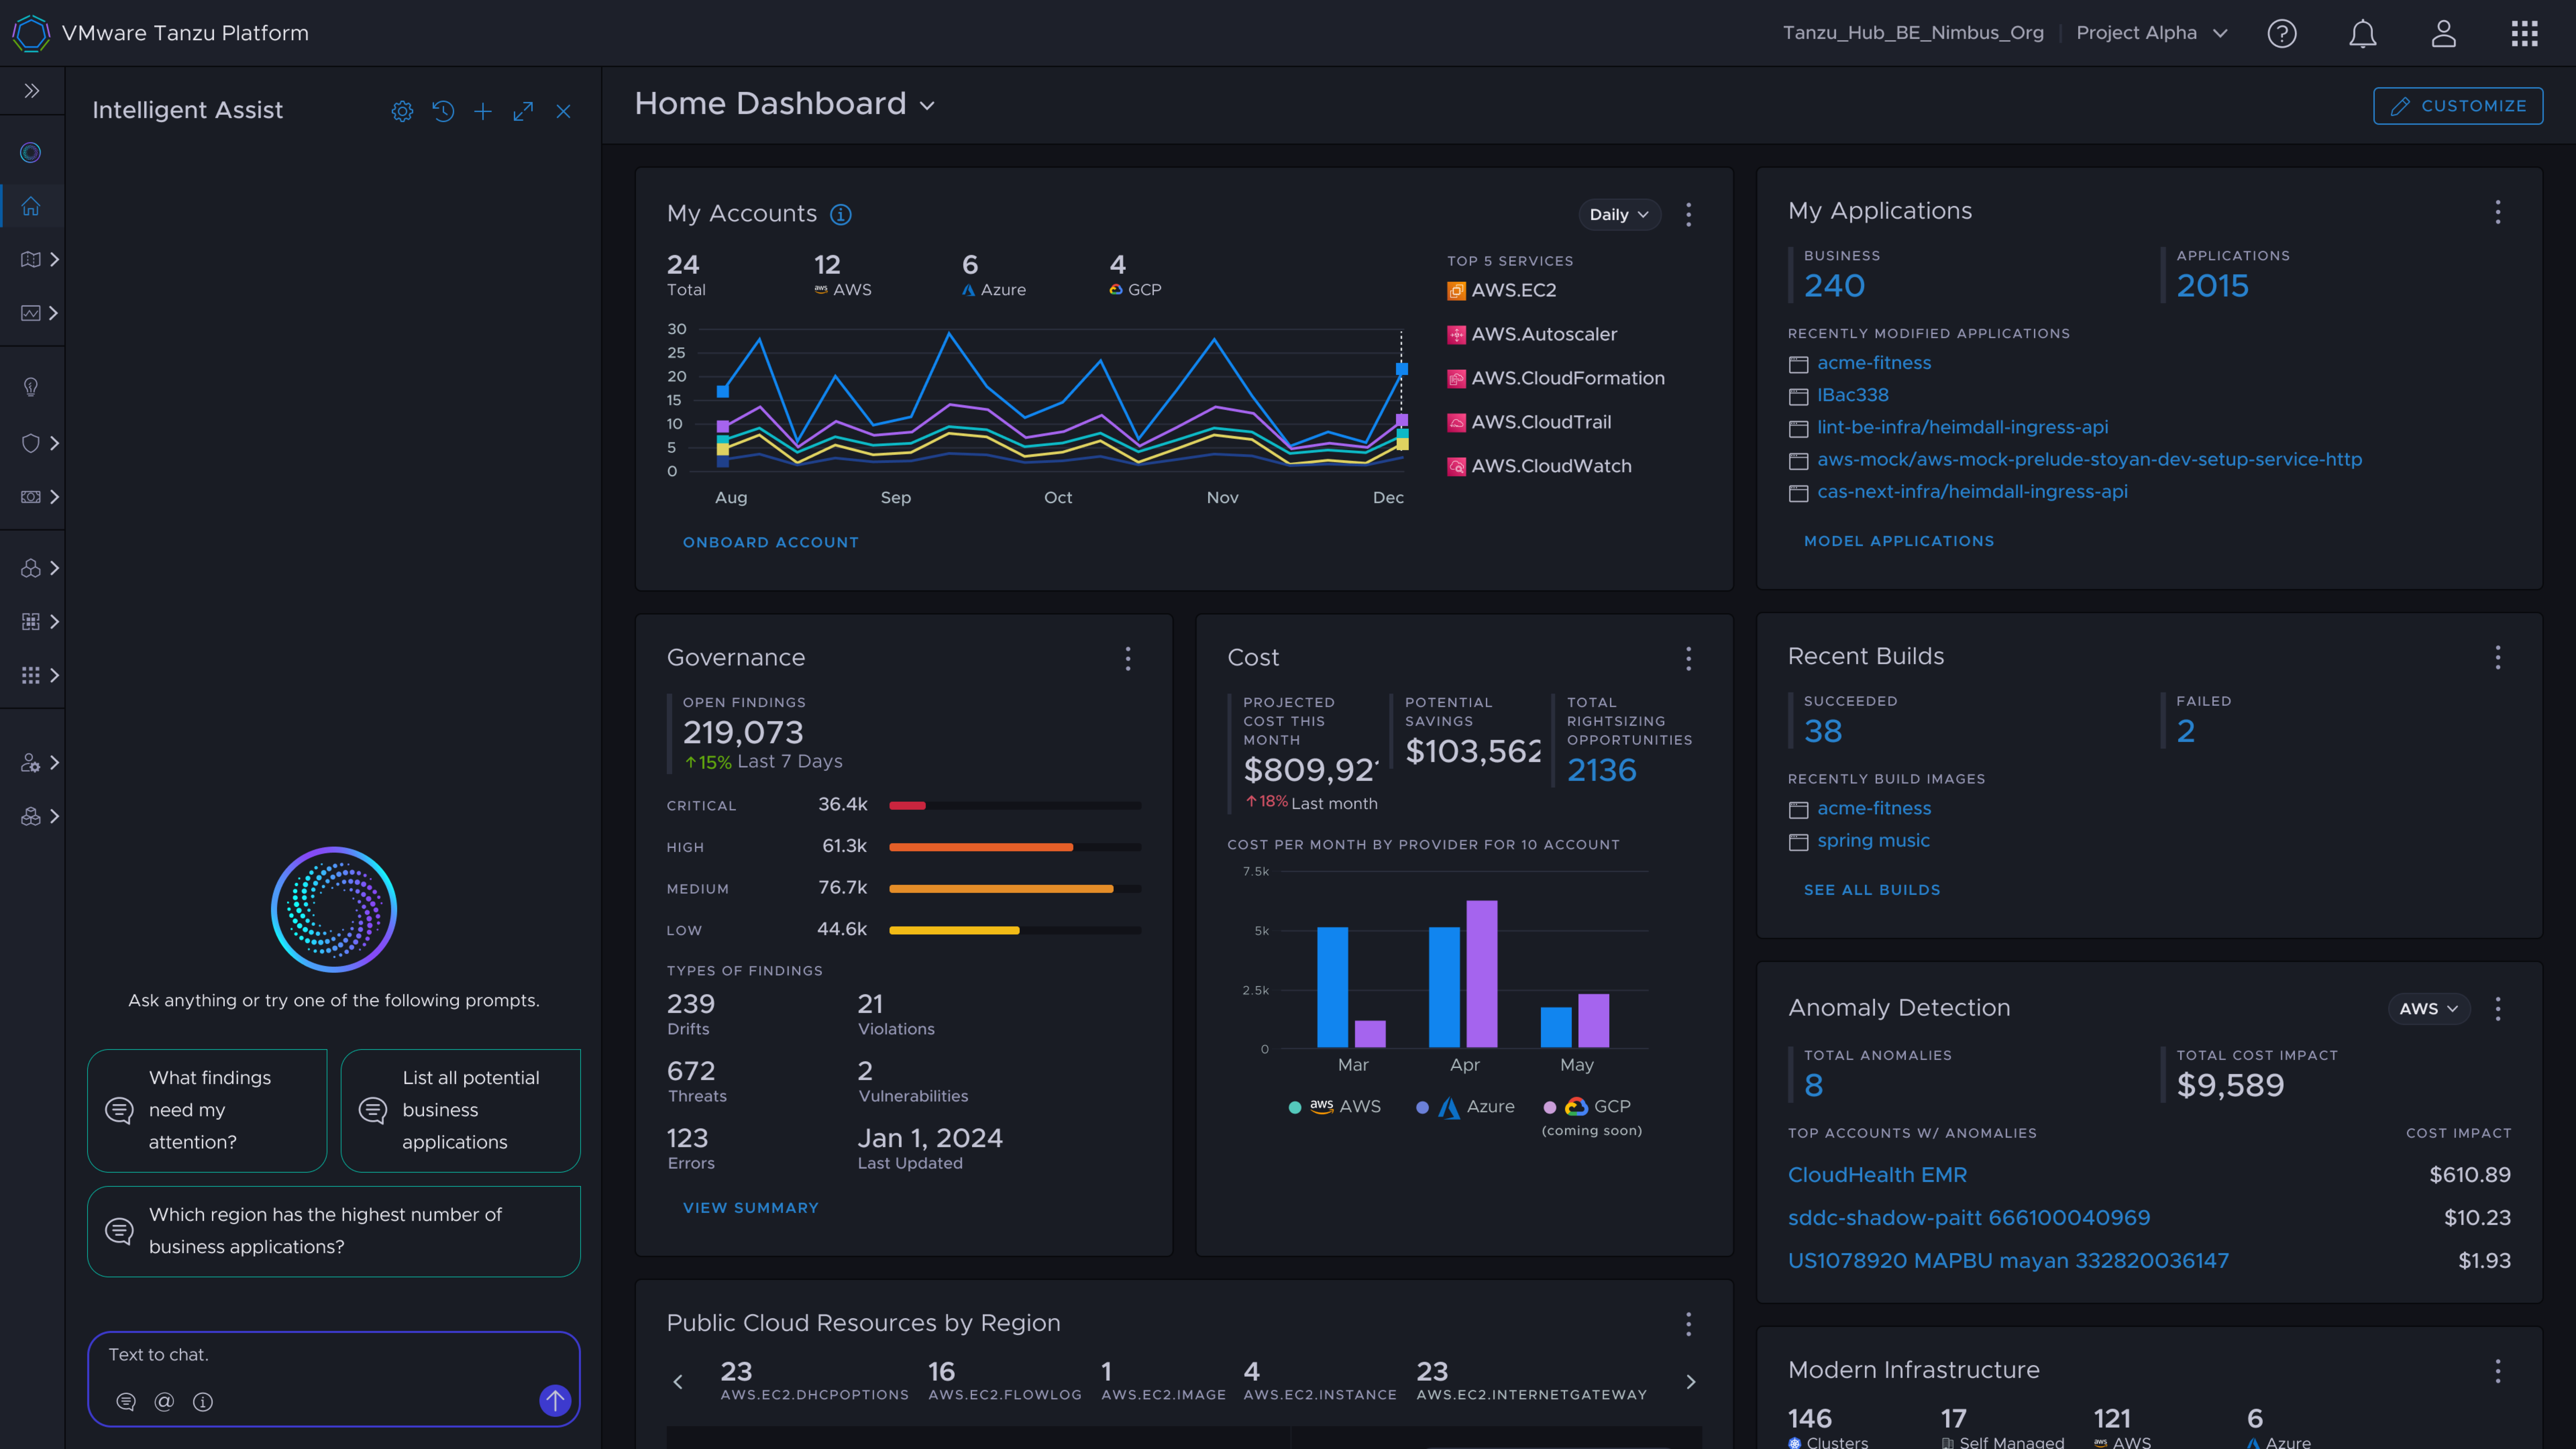
Task: Click the mention @ icon in chat box
Action: [164, 1402]
